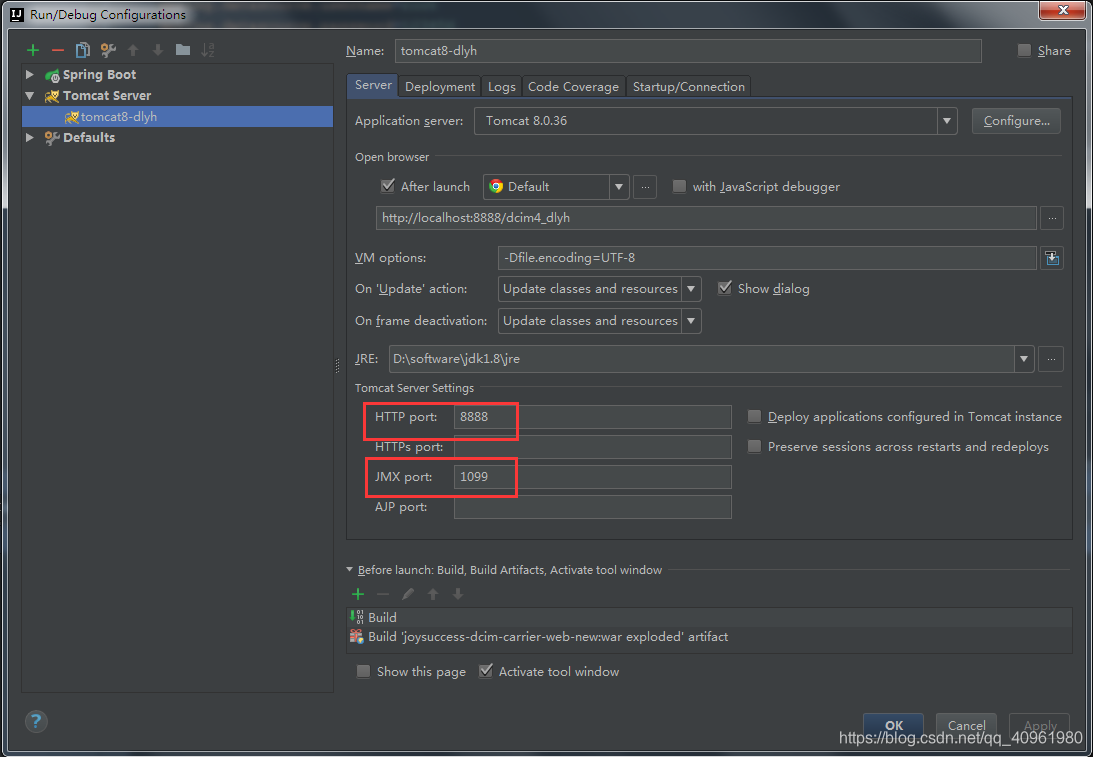Viewport: 1093px width, 757px height.
Task: Remove before-launch task minus icon
Action: (x=383, y=594)
